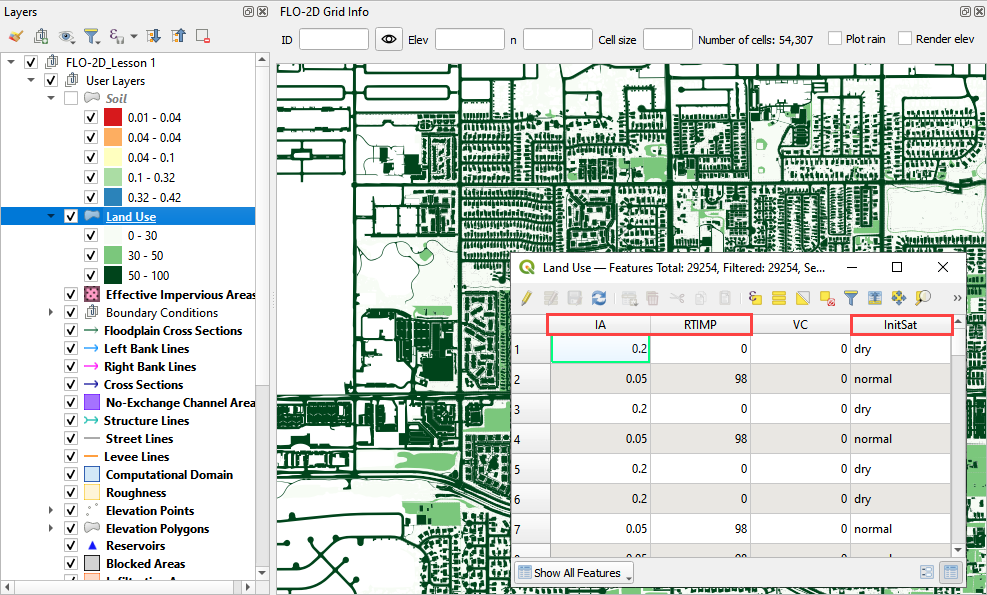
Task: Click Remove Layer/Group icon in Layers toolbar
Action: coord(203,36)
